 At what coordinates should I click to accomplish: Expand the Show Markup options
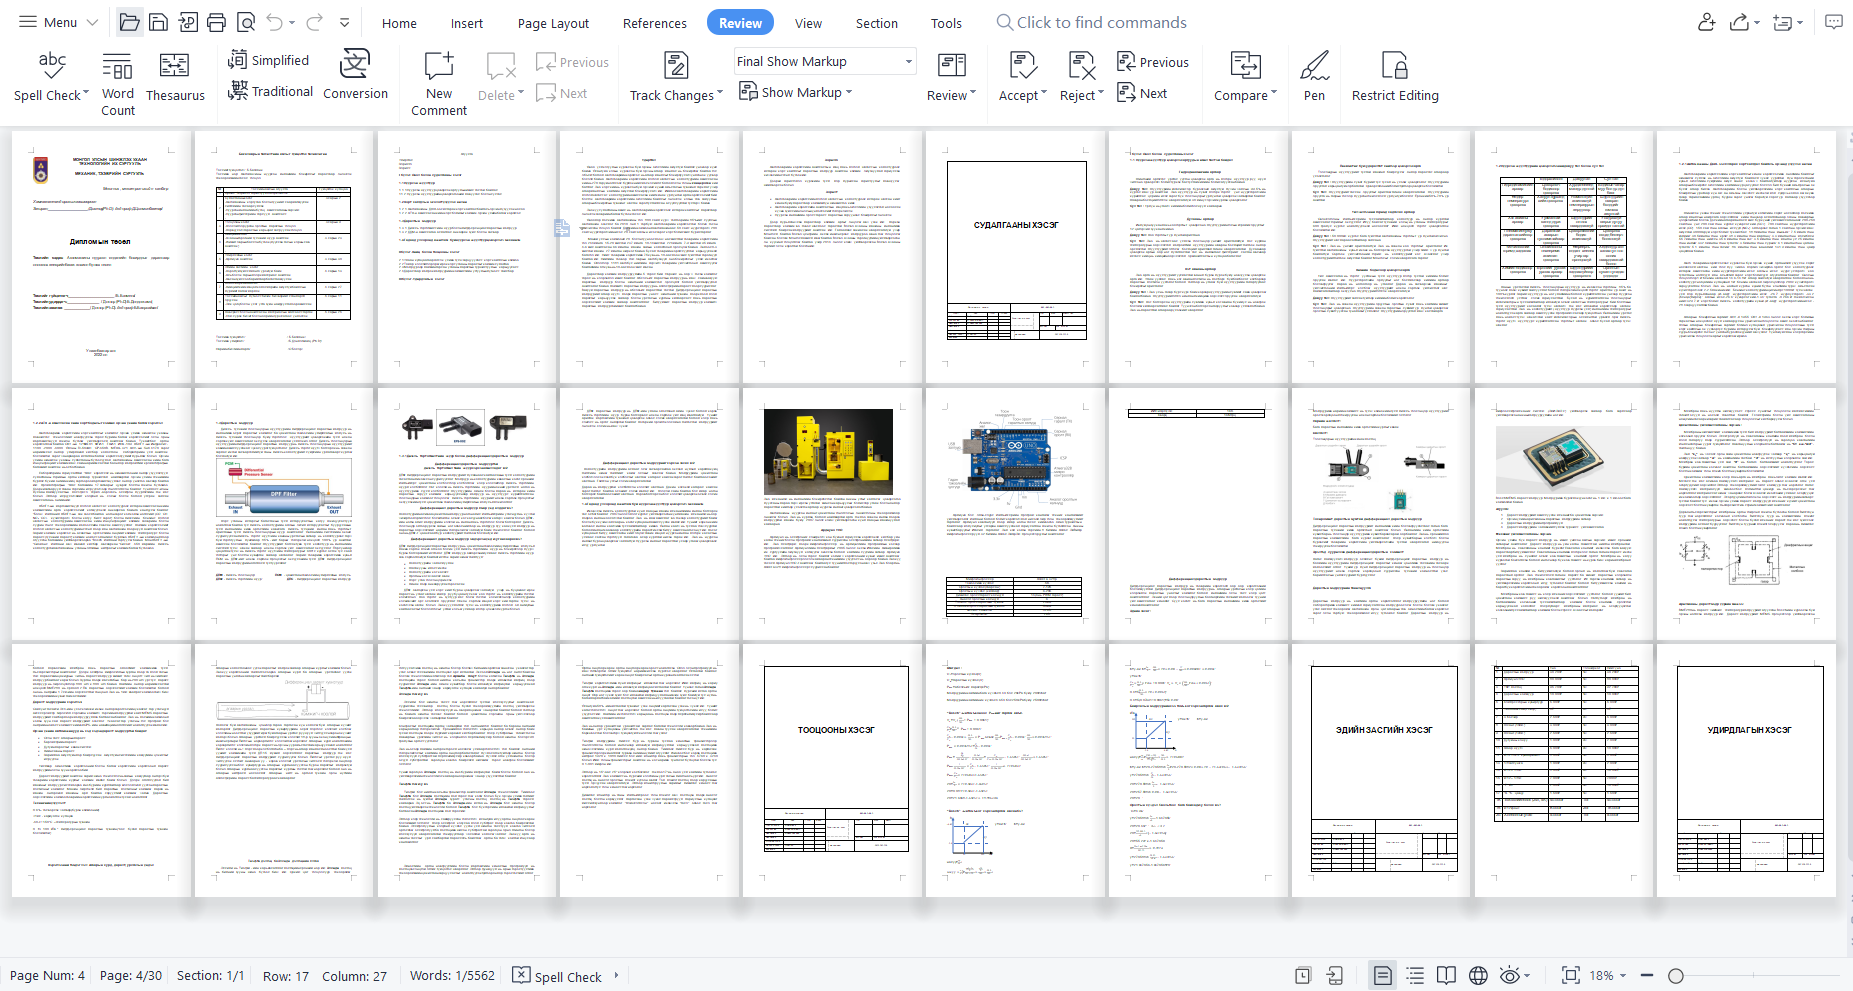[x=796, y=92]
